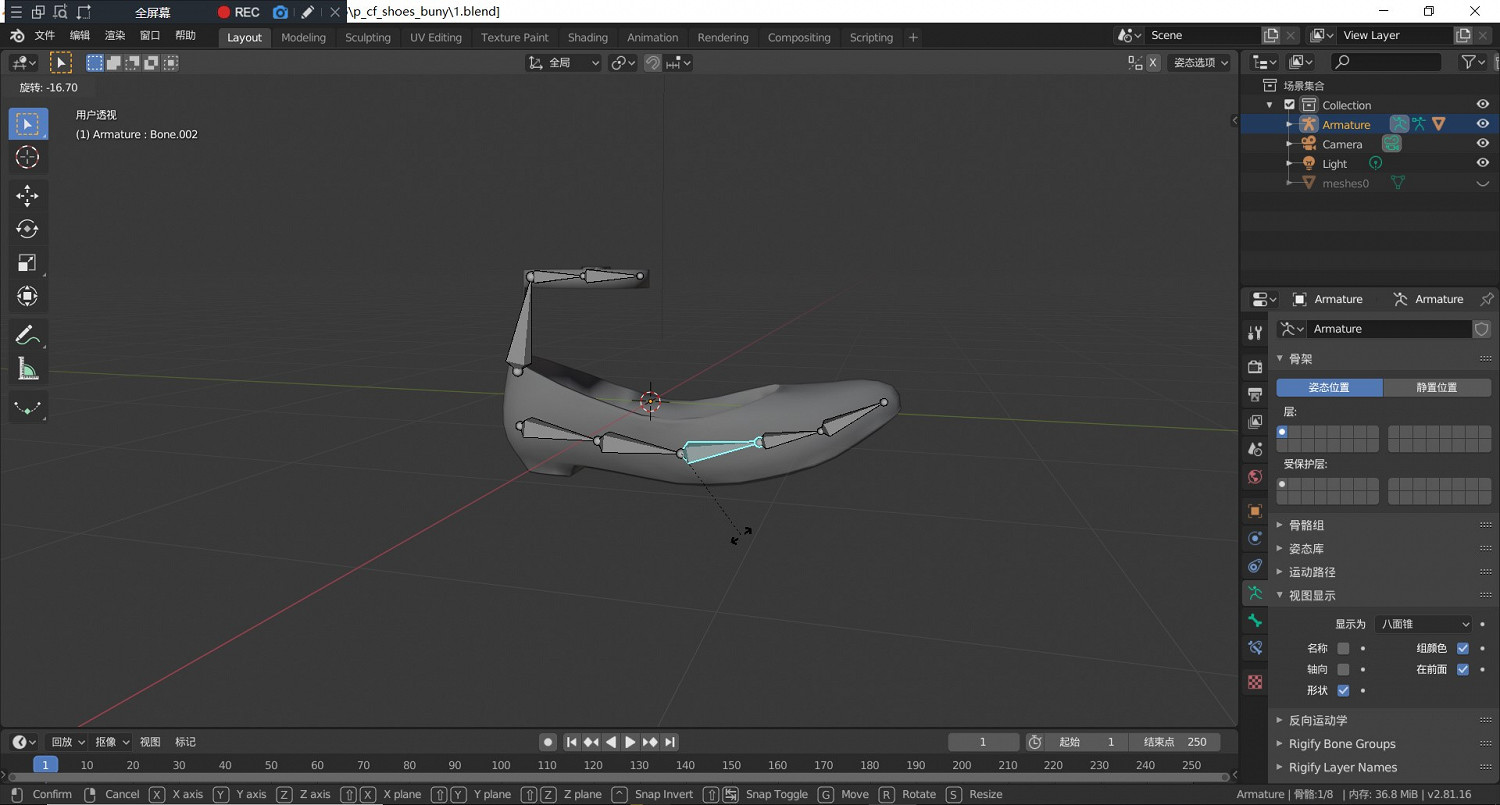Screen dimensions: 1500x805
Task: Expand the Rigify Bone Groups panel
Action: point(1341,744)
